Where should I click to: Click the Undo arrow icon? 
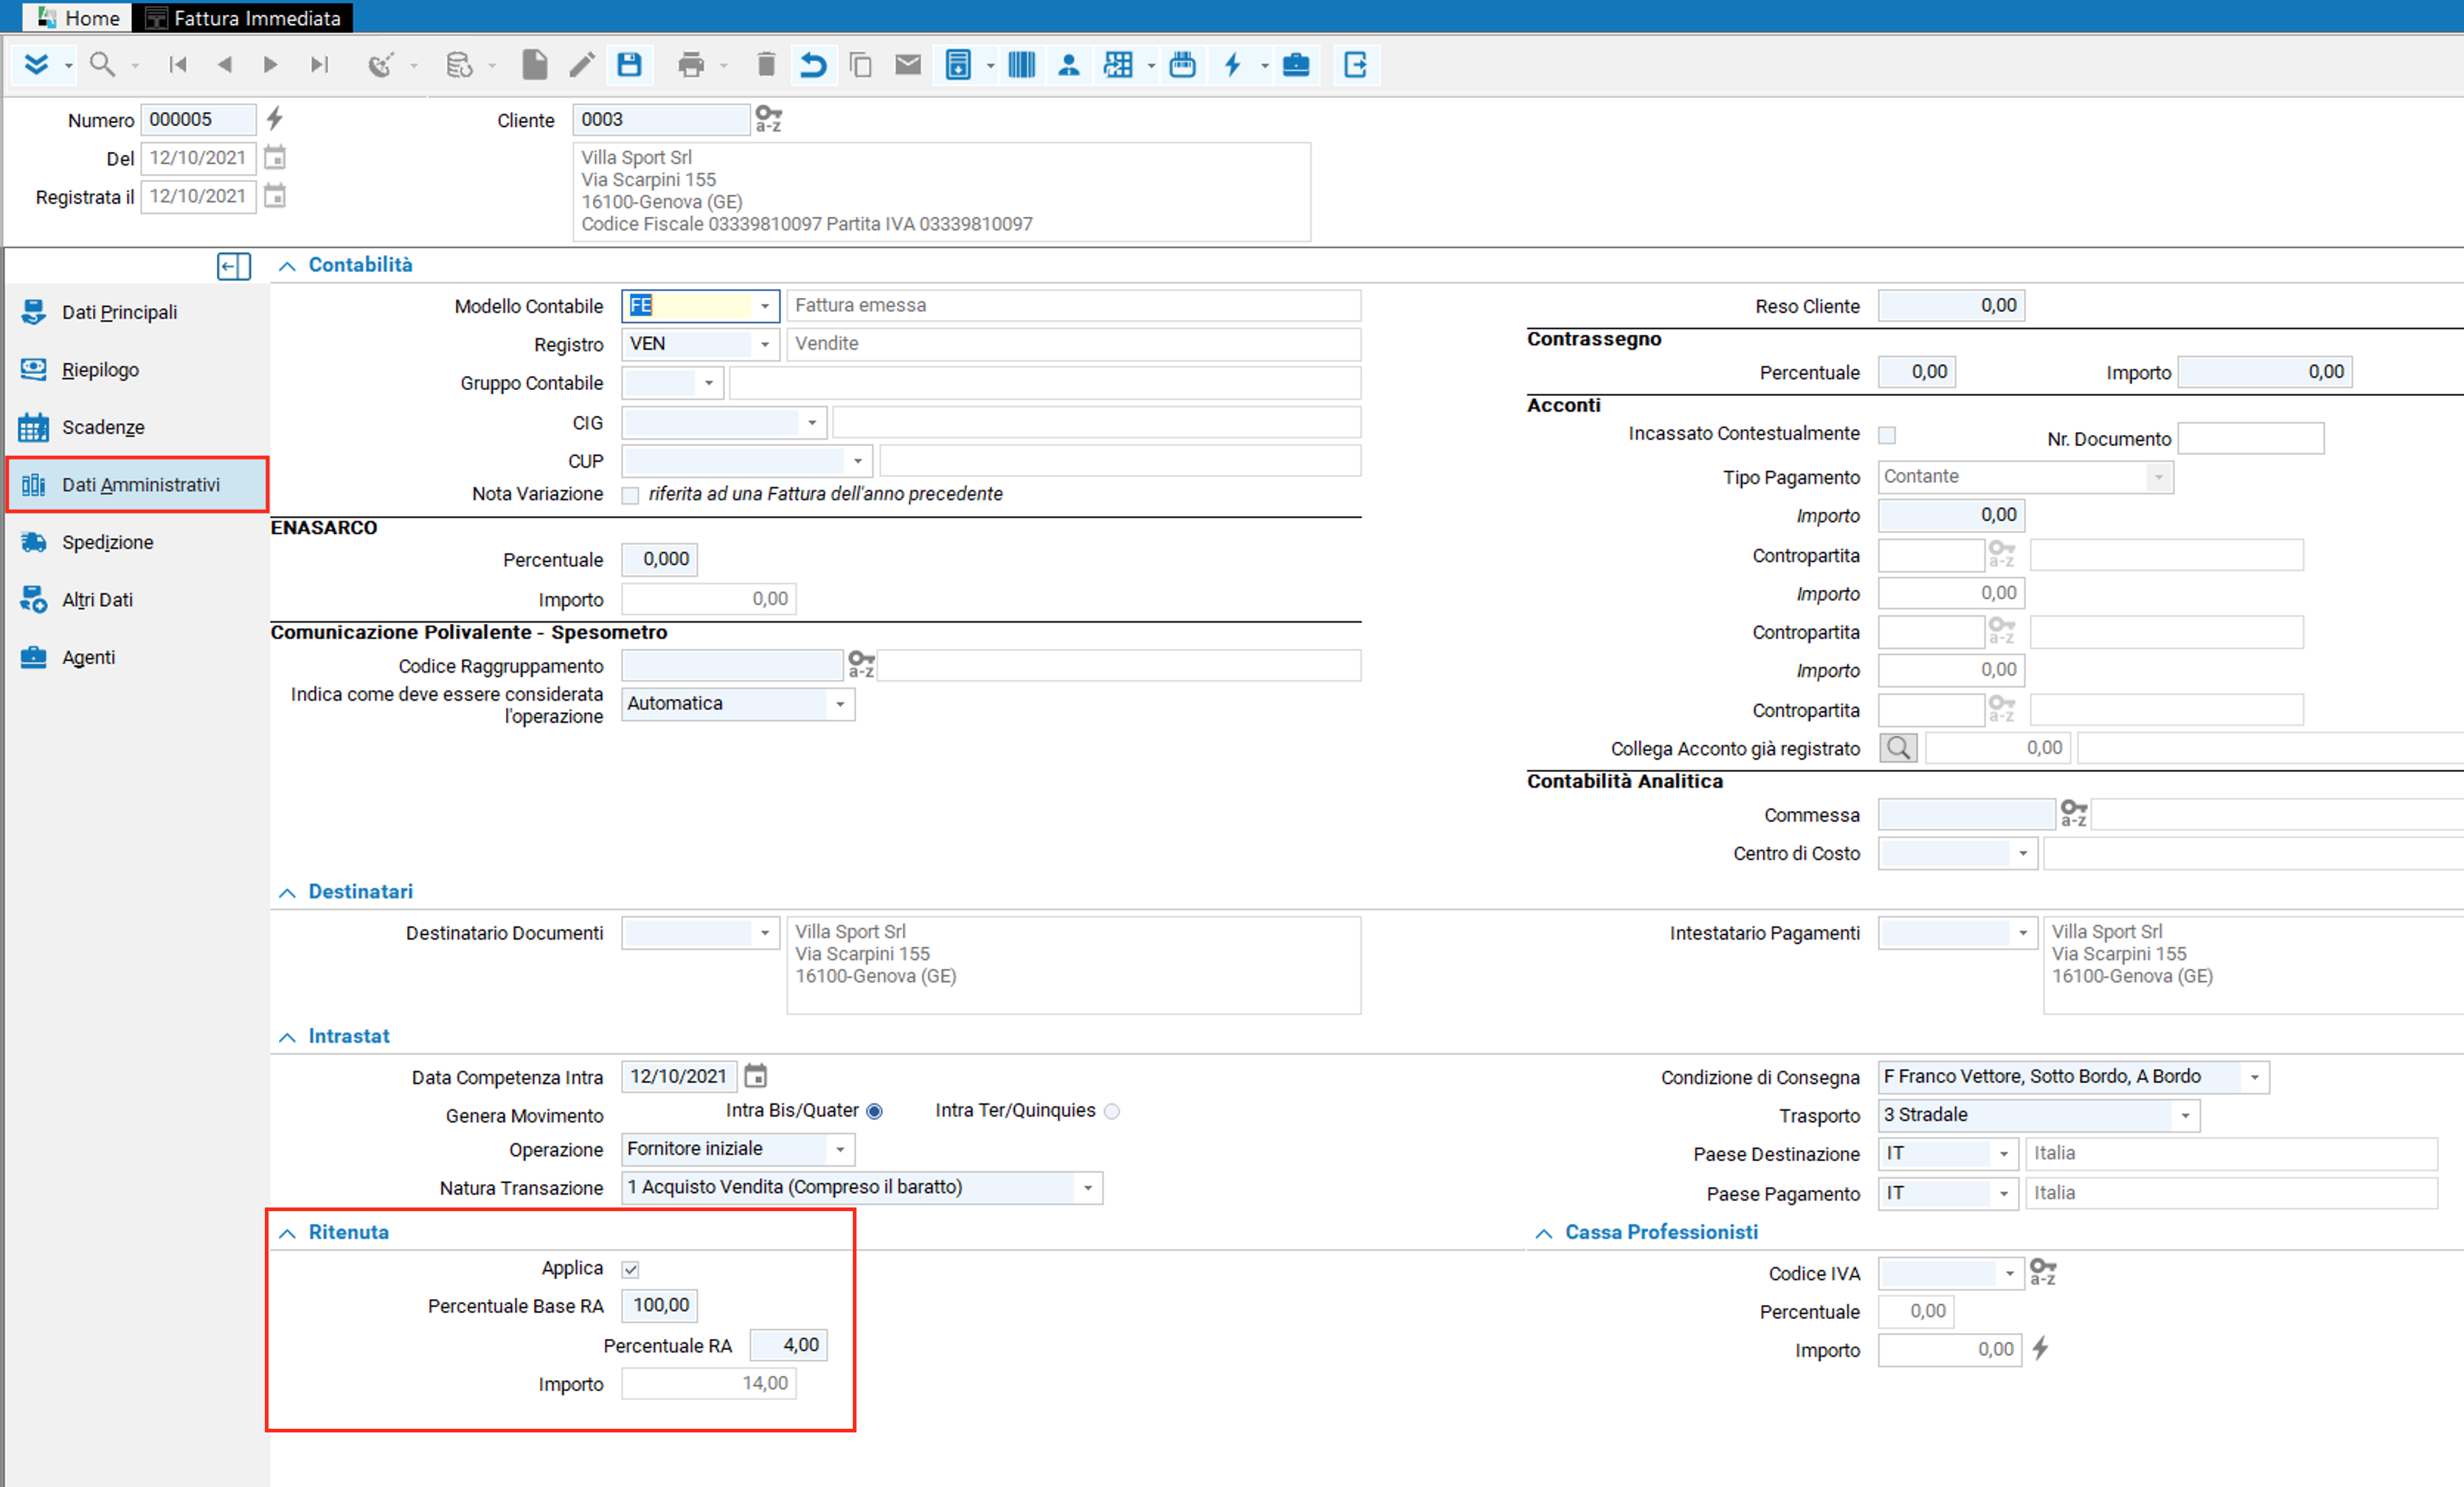813,65
